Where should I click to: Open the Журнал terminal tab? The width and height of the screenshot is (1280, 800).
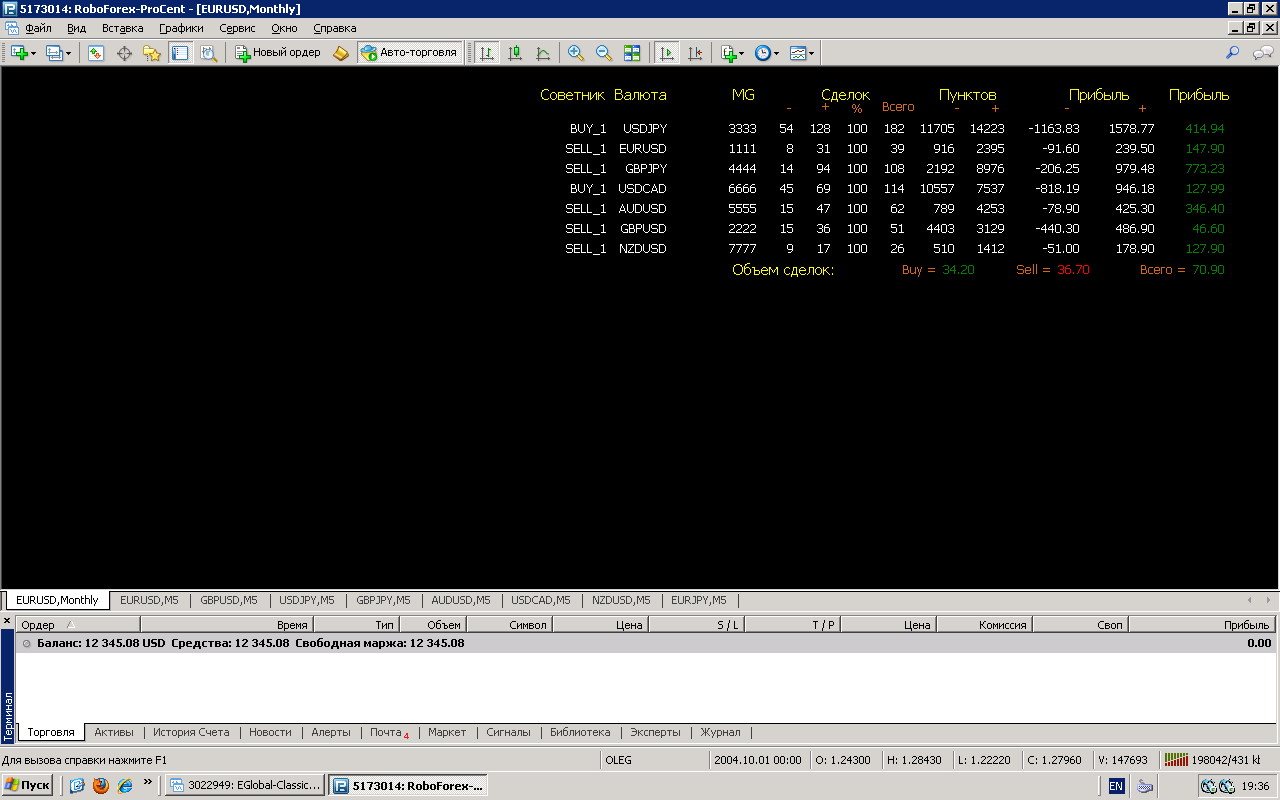720,732
